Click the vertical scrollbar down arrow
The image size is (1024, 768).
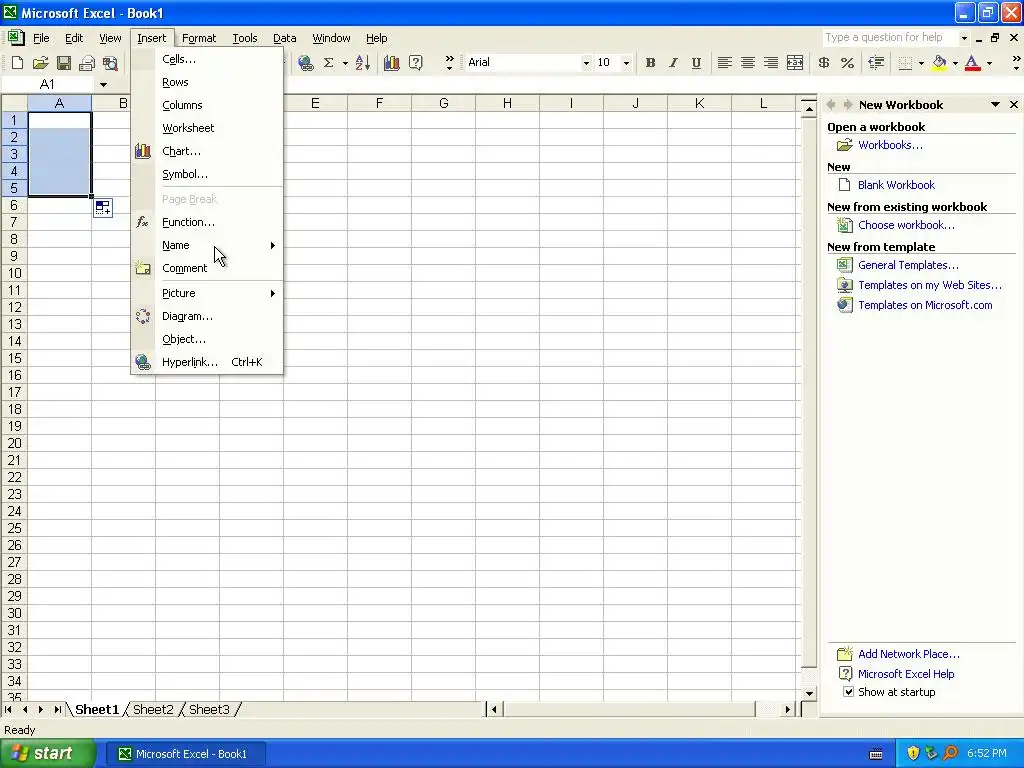(809, 694)
